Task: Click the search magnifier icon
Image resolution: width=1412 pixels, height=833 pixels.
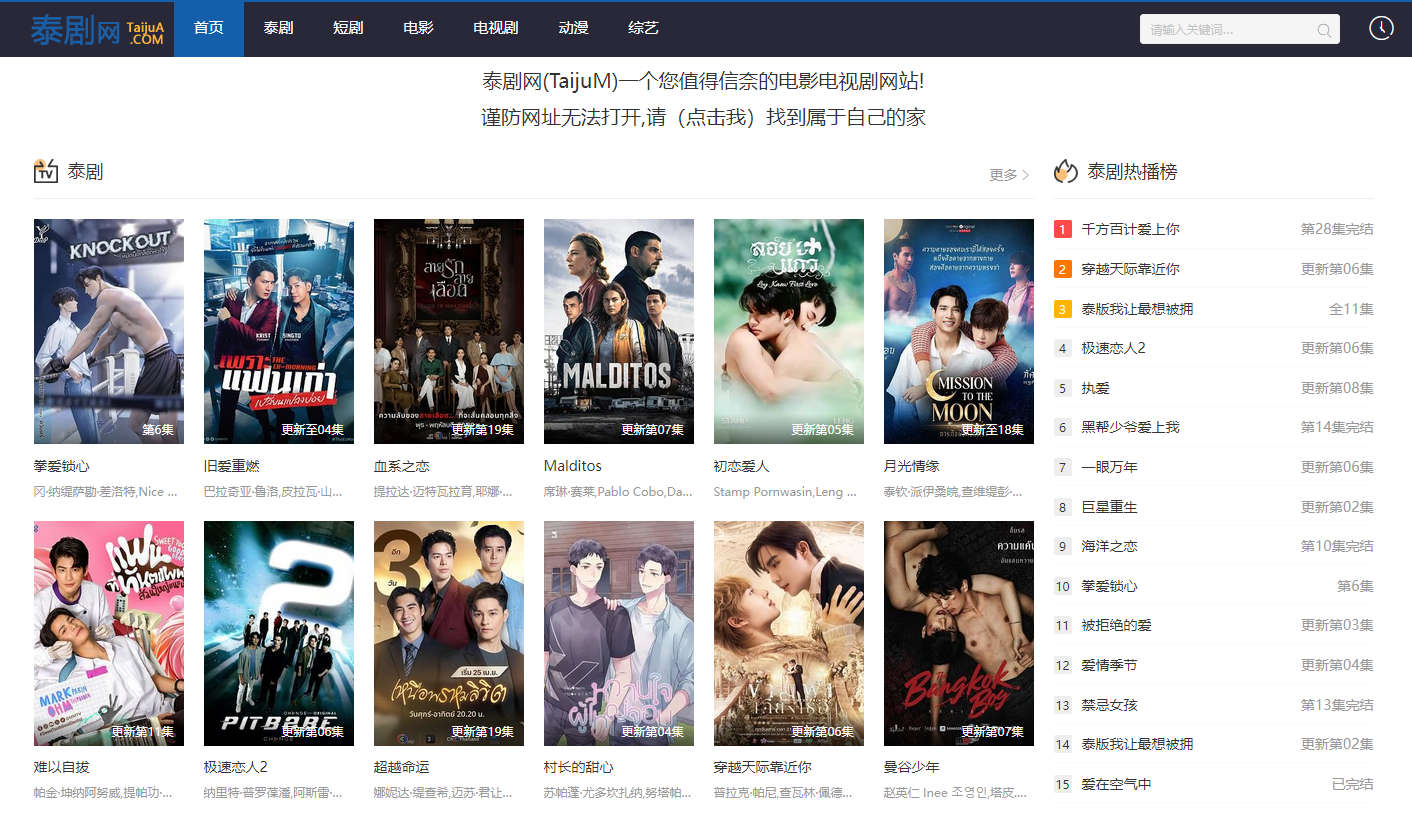Action: tap(1324, 30)
